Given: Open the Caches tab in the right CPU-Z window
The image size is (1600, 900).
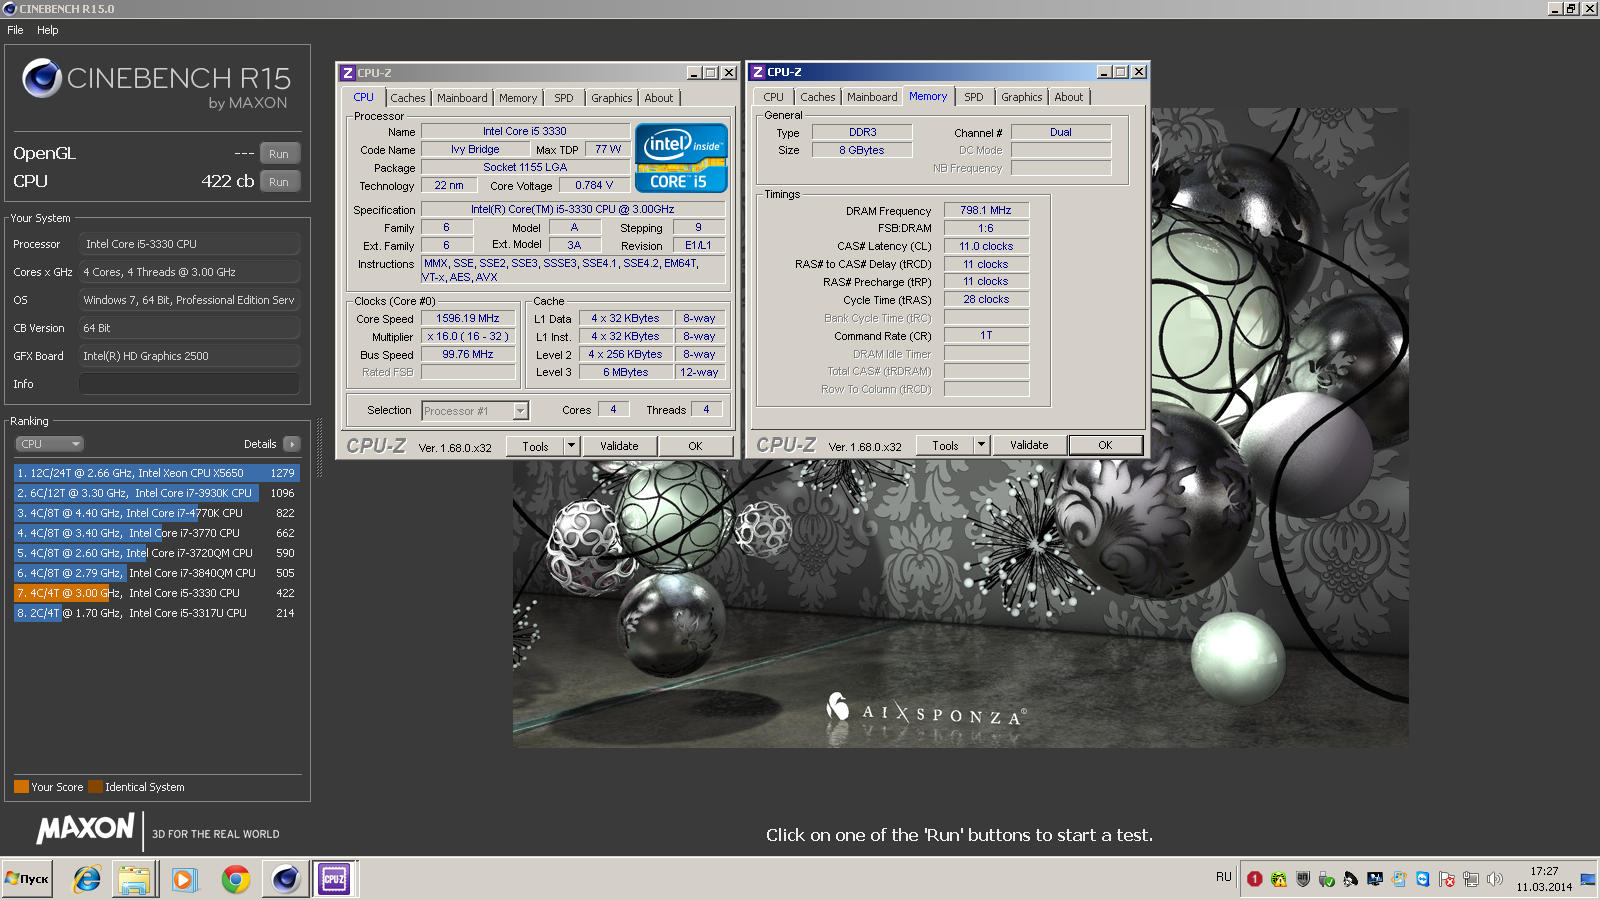Looking at the screenshot, I should pos(818,97).
